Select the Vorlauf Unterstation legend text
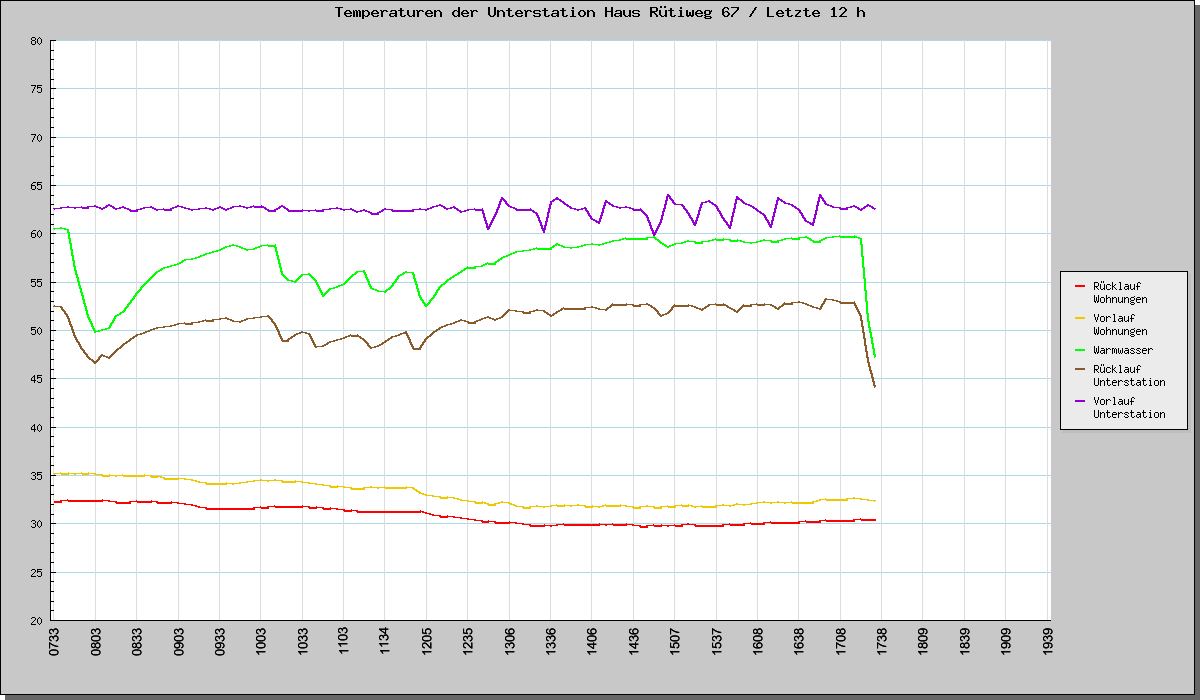The height and width of the screenshot is (700, 1200). (x=1128, y=407)
